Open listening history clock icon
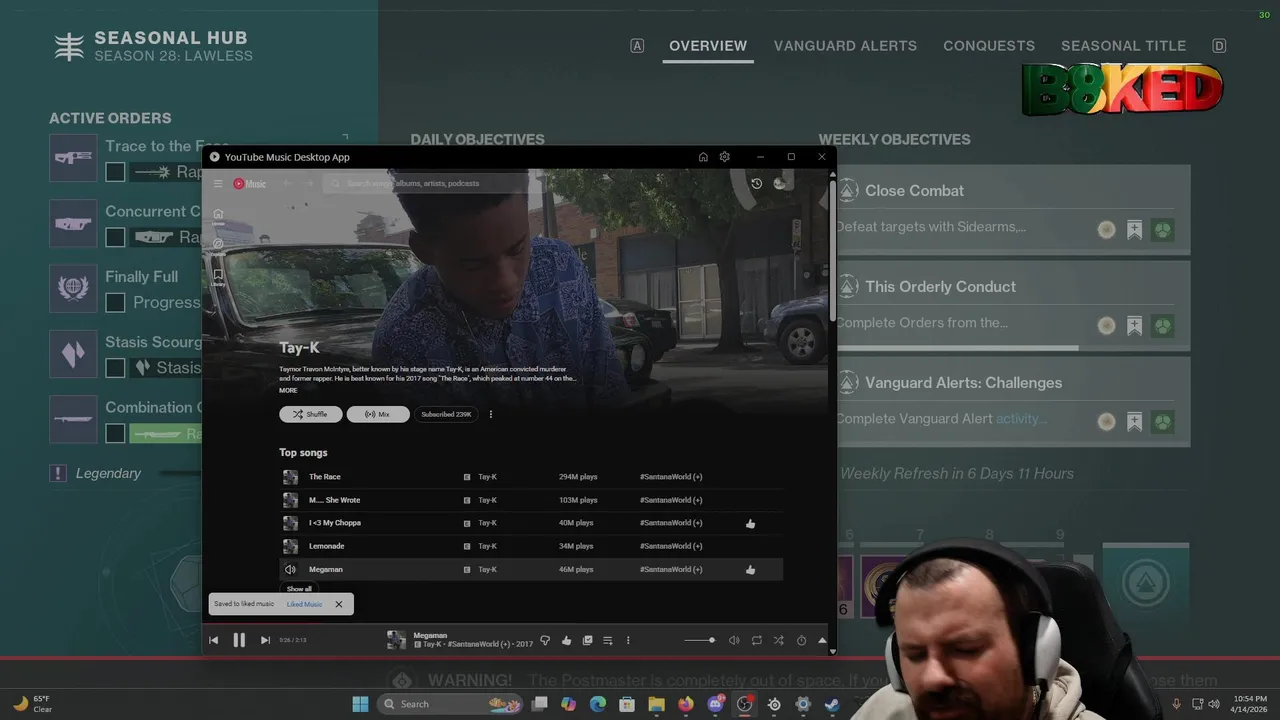1280x720 pixels. tap(756, 183)
